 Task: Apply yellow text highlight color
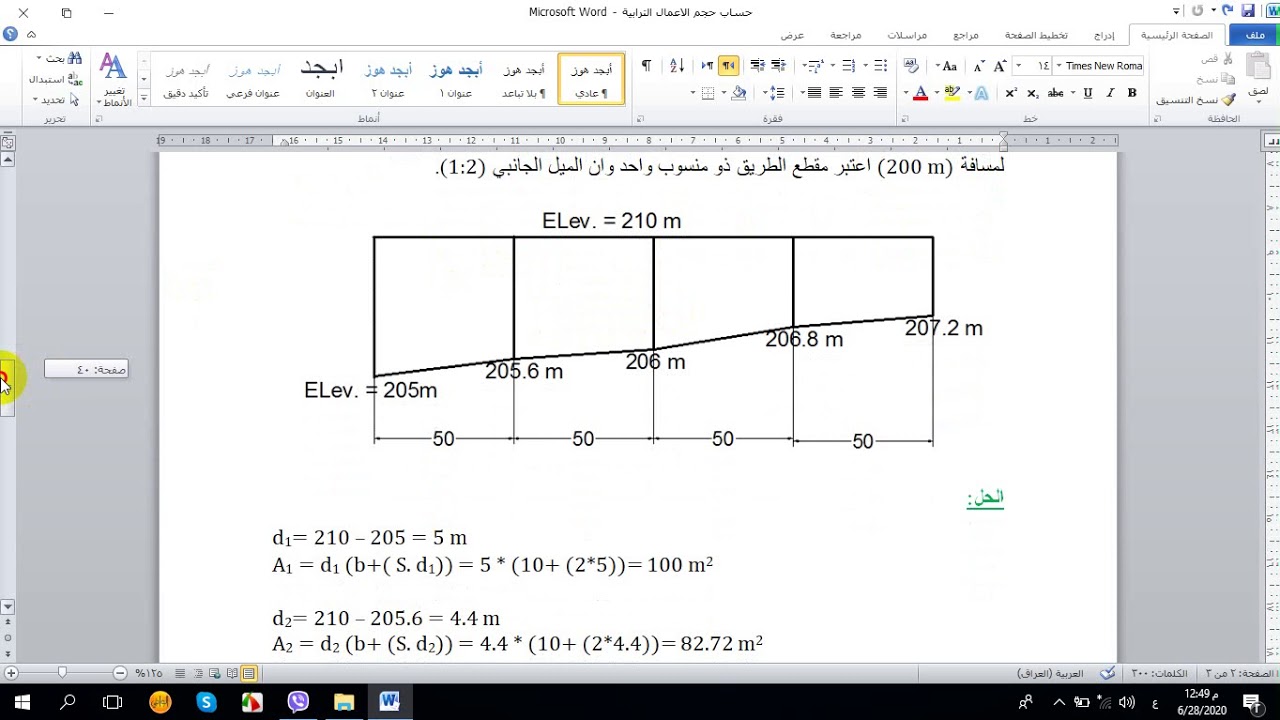click(x=951, y=93)
